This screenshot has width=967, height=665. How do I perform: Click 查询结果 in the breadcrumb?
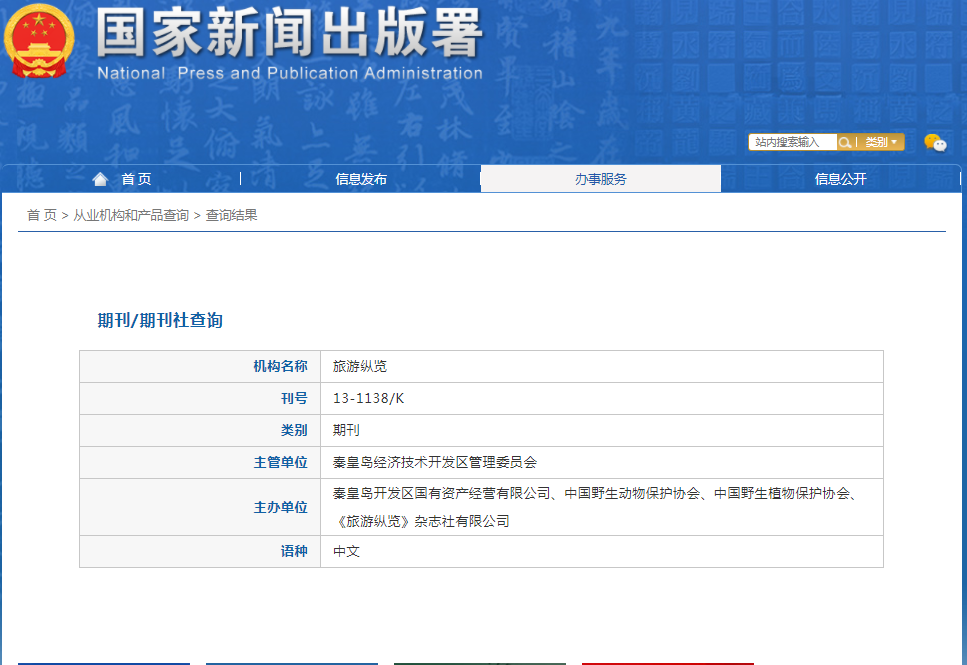click(232, 215)
